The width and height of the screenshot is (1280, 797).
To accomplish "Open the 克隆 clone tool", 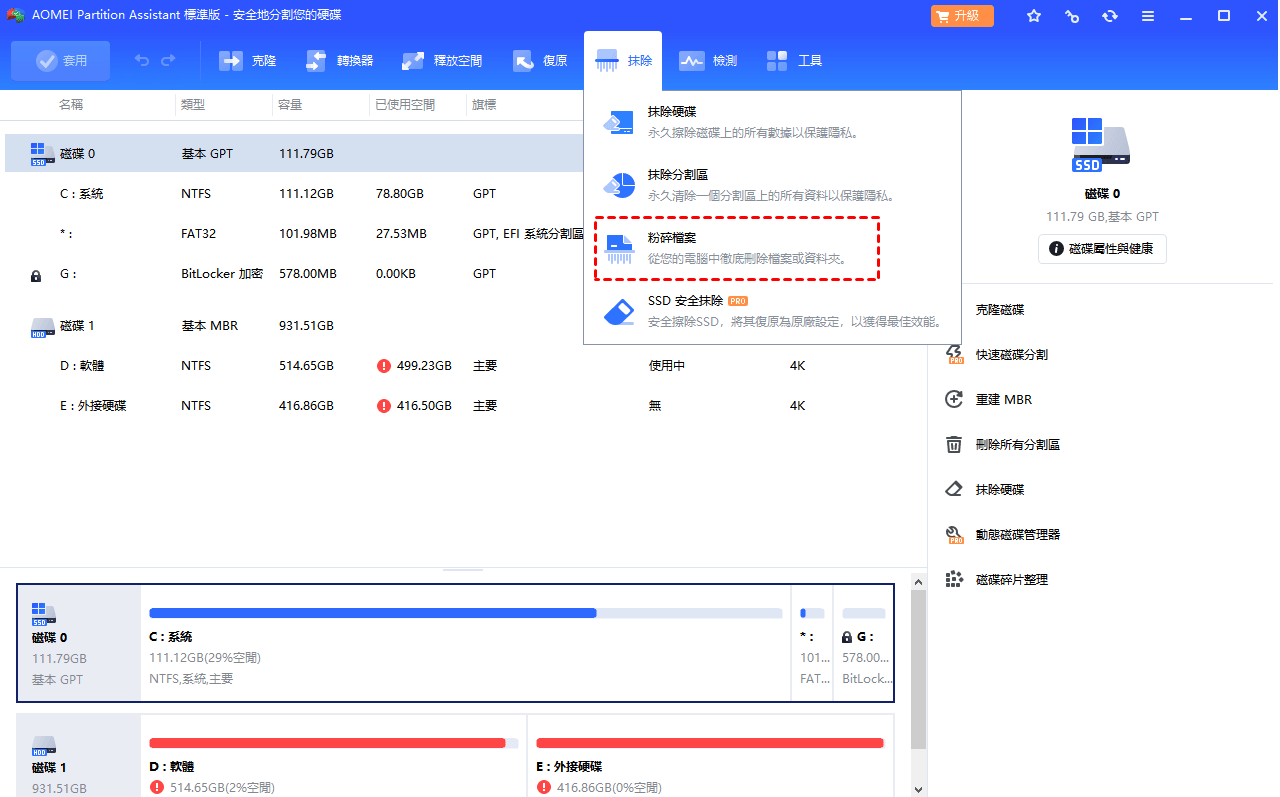I will tap(247, 61).
